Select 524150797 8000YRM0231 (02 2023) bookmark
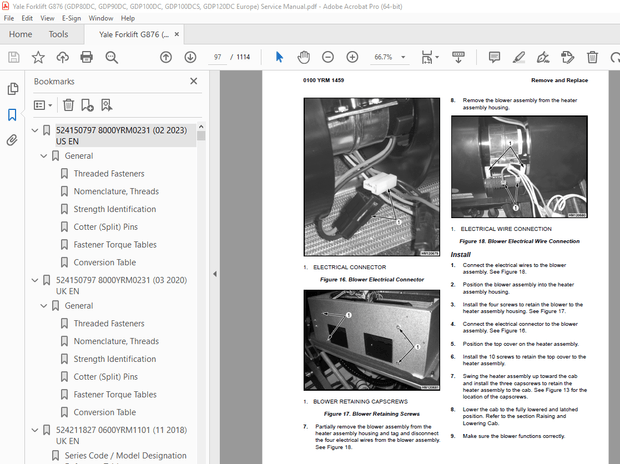This screenshot has width=620, height=464. pos(121,136)
